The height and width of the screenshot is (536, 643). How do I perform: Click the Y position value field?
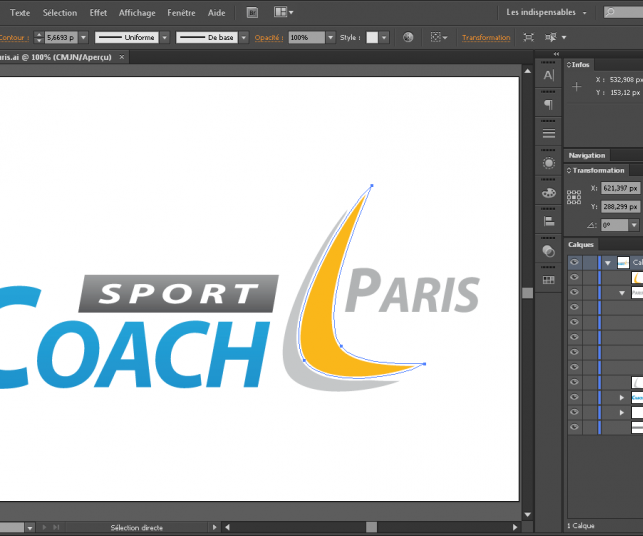point(621,207)
